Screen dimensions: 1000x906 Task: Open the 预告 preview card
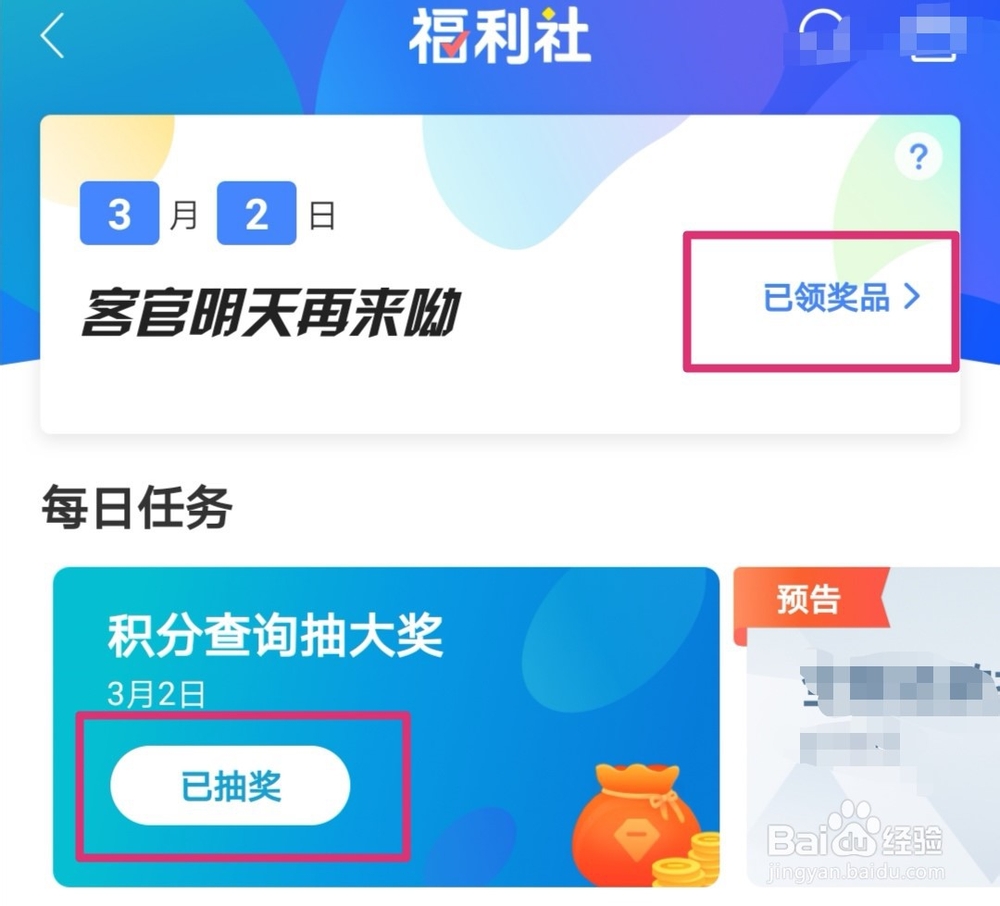pyautogui.click(x=867, y=727)
